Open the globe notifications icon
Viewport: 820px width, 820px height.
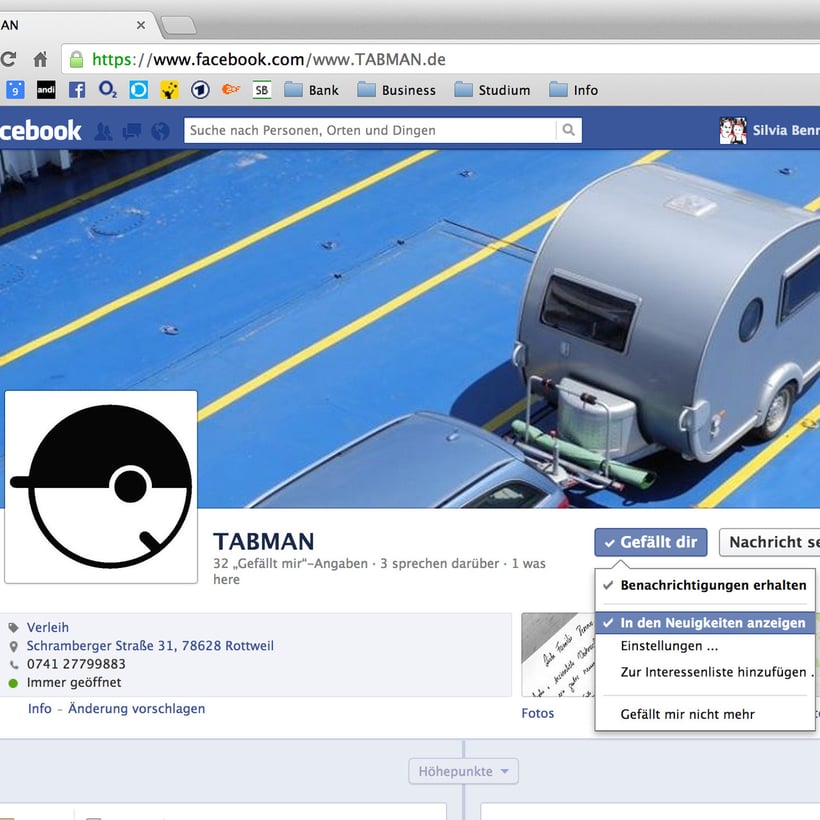(x=158, y=131)
